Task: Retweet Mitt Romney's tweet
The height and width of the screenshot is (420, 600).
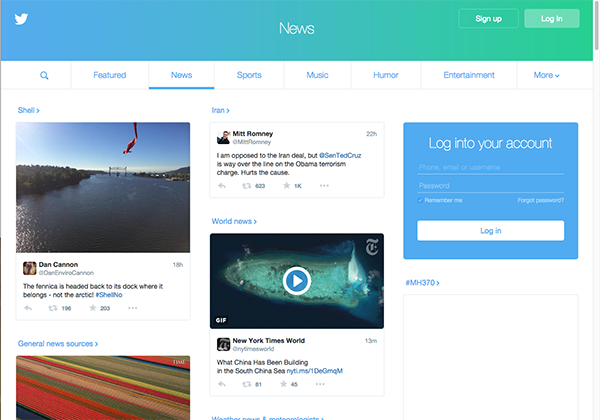Action: 247,186
